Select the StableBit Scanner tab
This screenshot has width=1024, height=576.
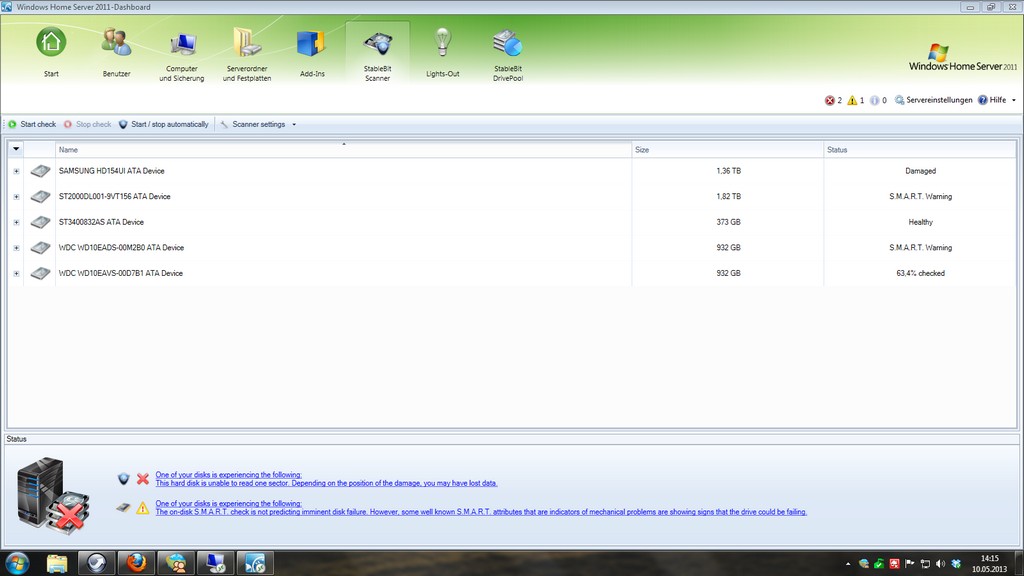377,53
